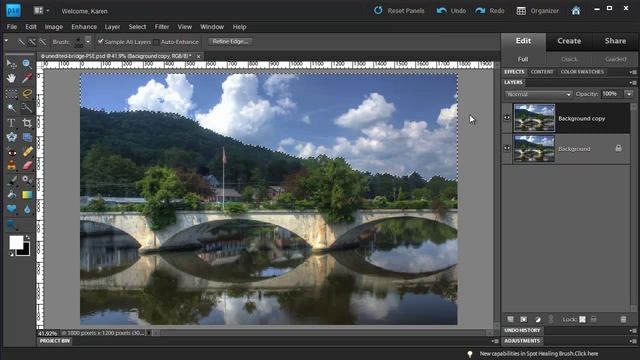Viewport: 640px width, 360px height.
Task: Select the Eyedropper tool
Action: tap(27, 78)
